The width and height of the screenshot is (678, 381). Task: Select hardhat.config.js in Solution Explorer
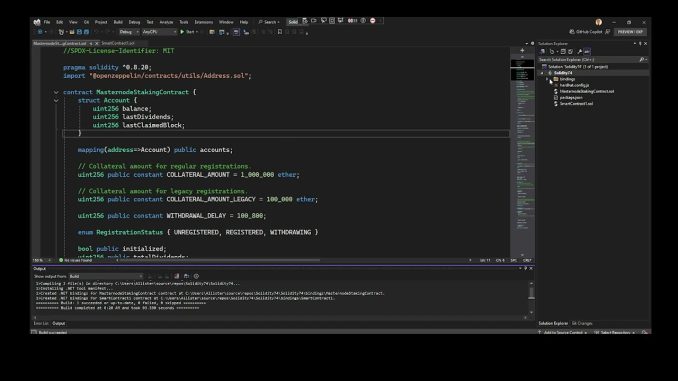[574, 85]
